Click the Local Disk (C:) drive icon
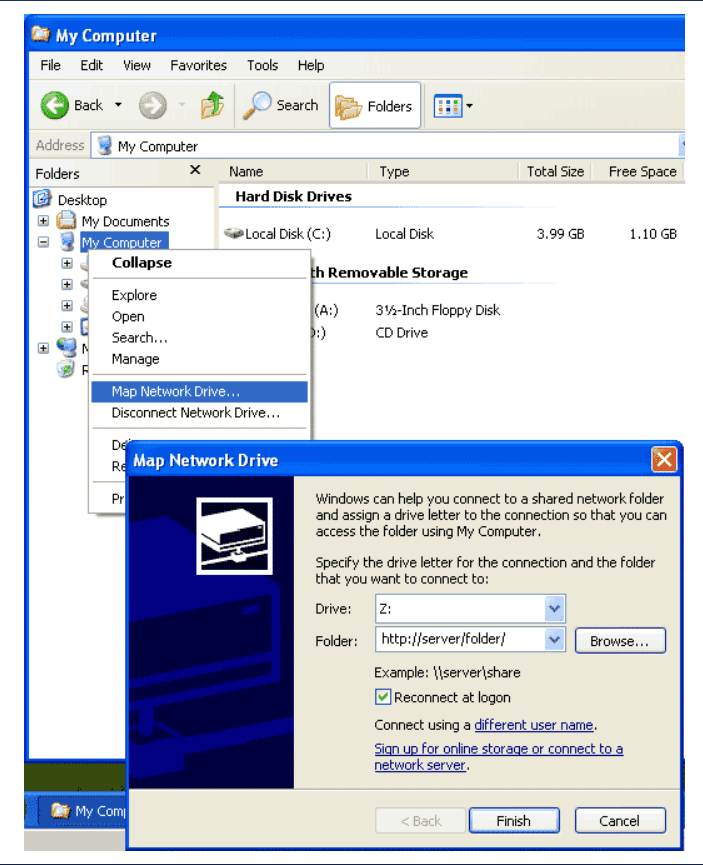 (x=234, y=233)
